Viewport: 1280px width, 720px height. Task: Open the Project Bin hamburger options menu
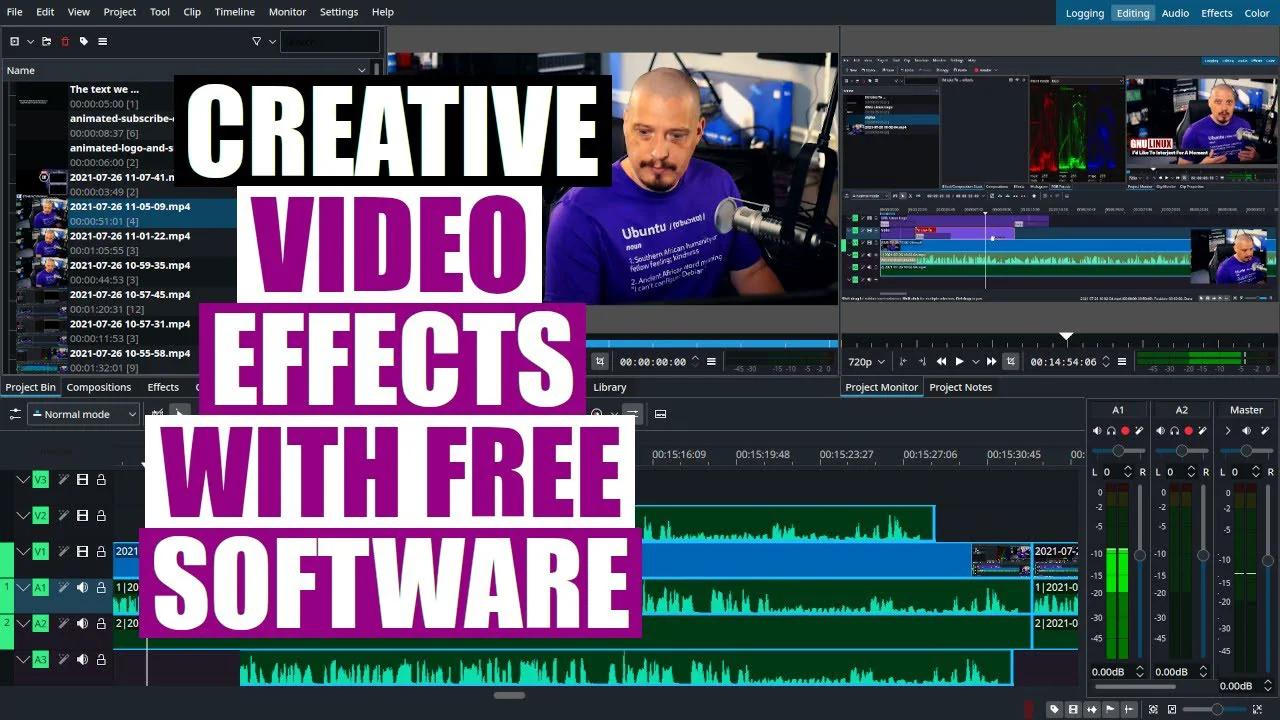pos(102,41)
